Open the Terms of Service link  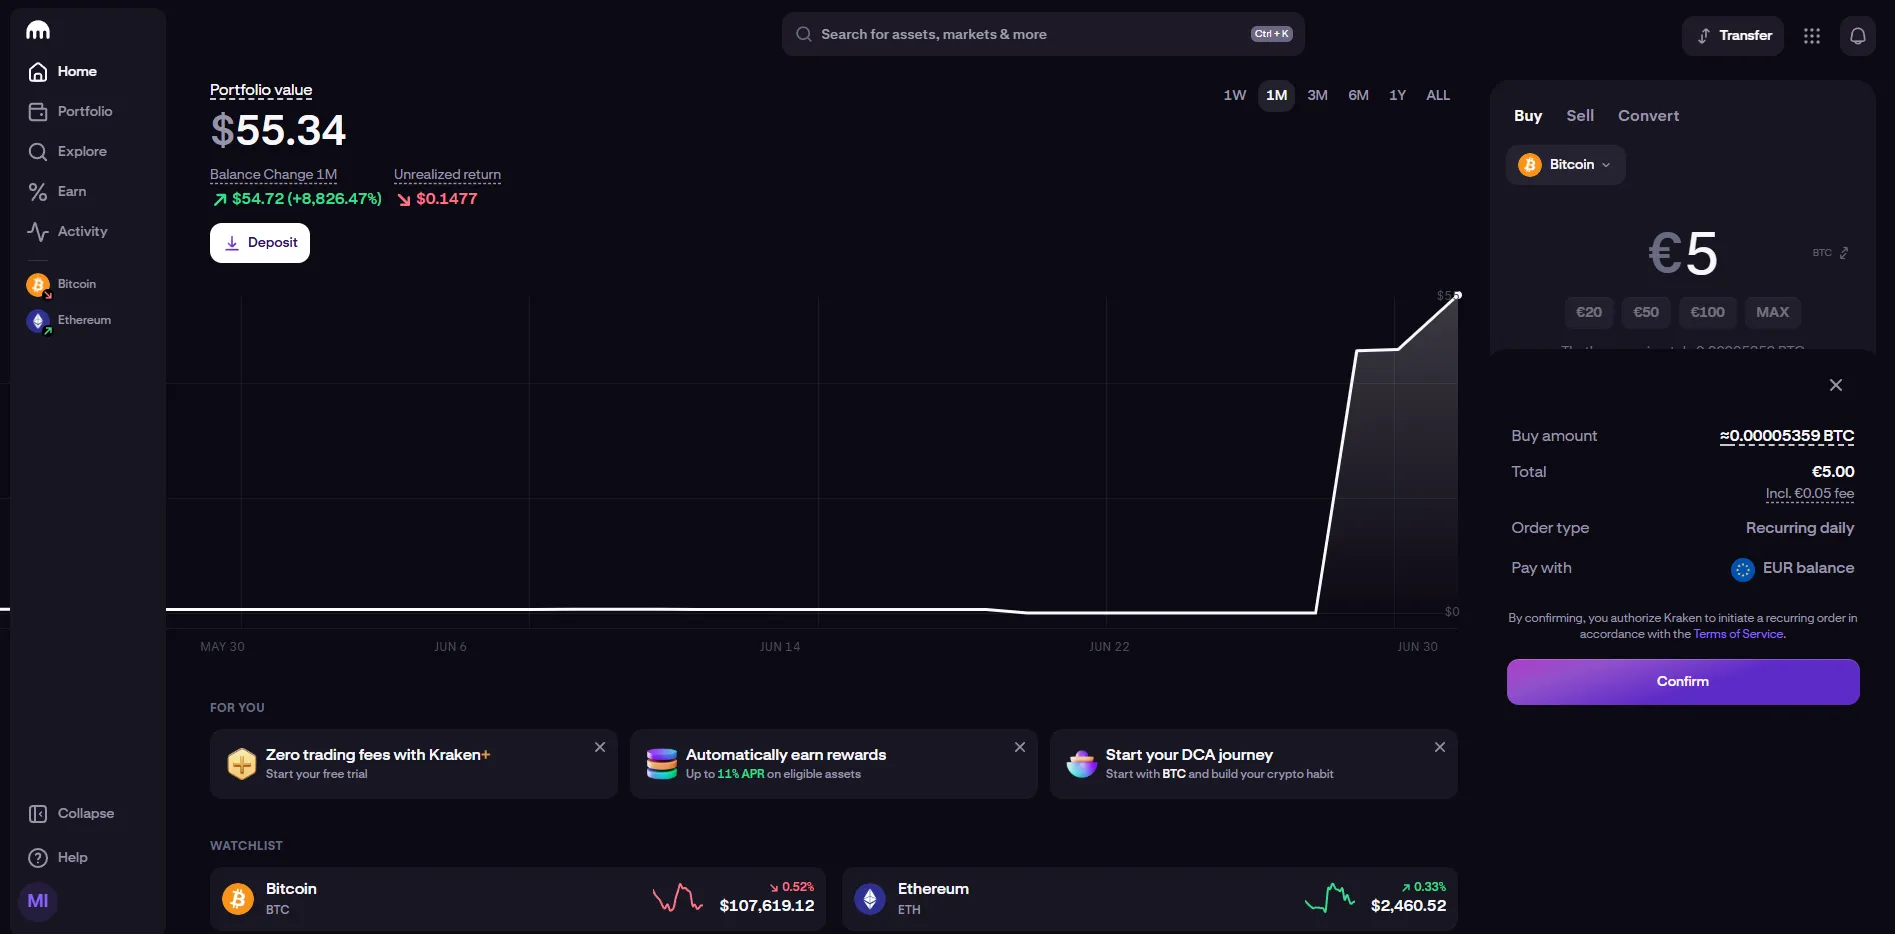[x=1737, y=634]
